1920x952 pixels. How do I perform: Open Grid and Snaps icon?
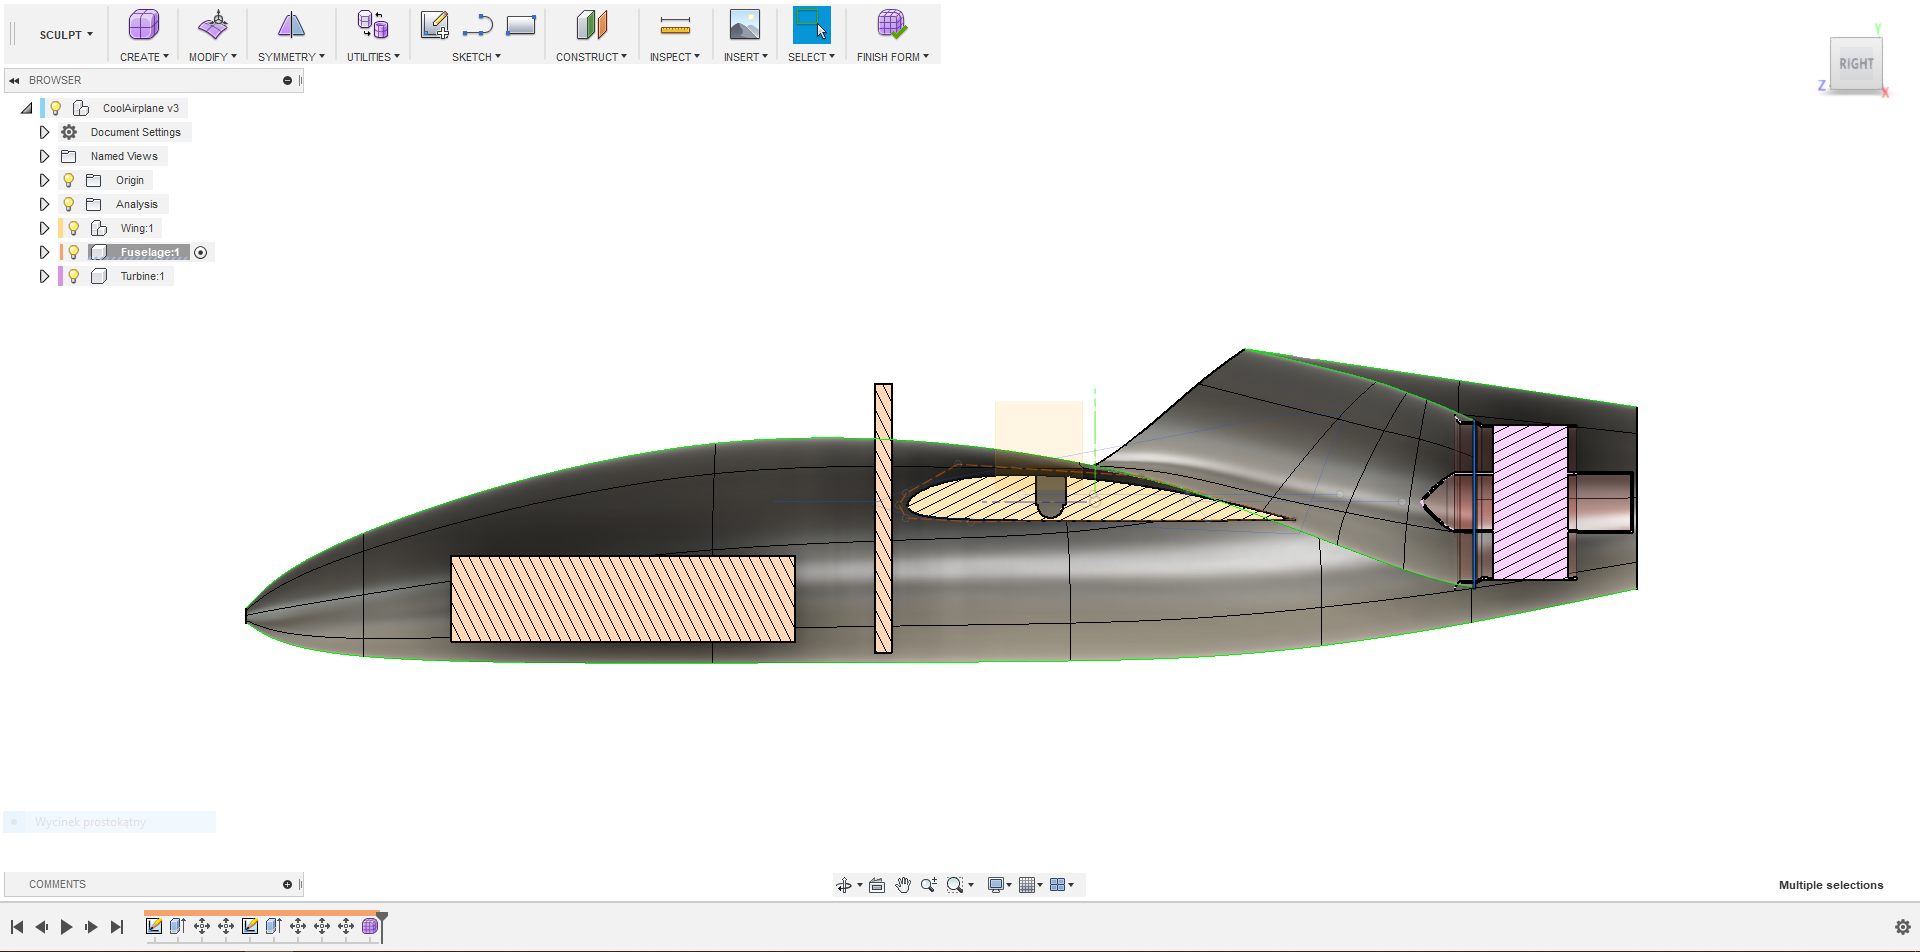(x=1027, y=885)
